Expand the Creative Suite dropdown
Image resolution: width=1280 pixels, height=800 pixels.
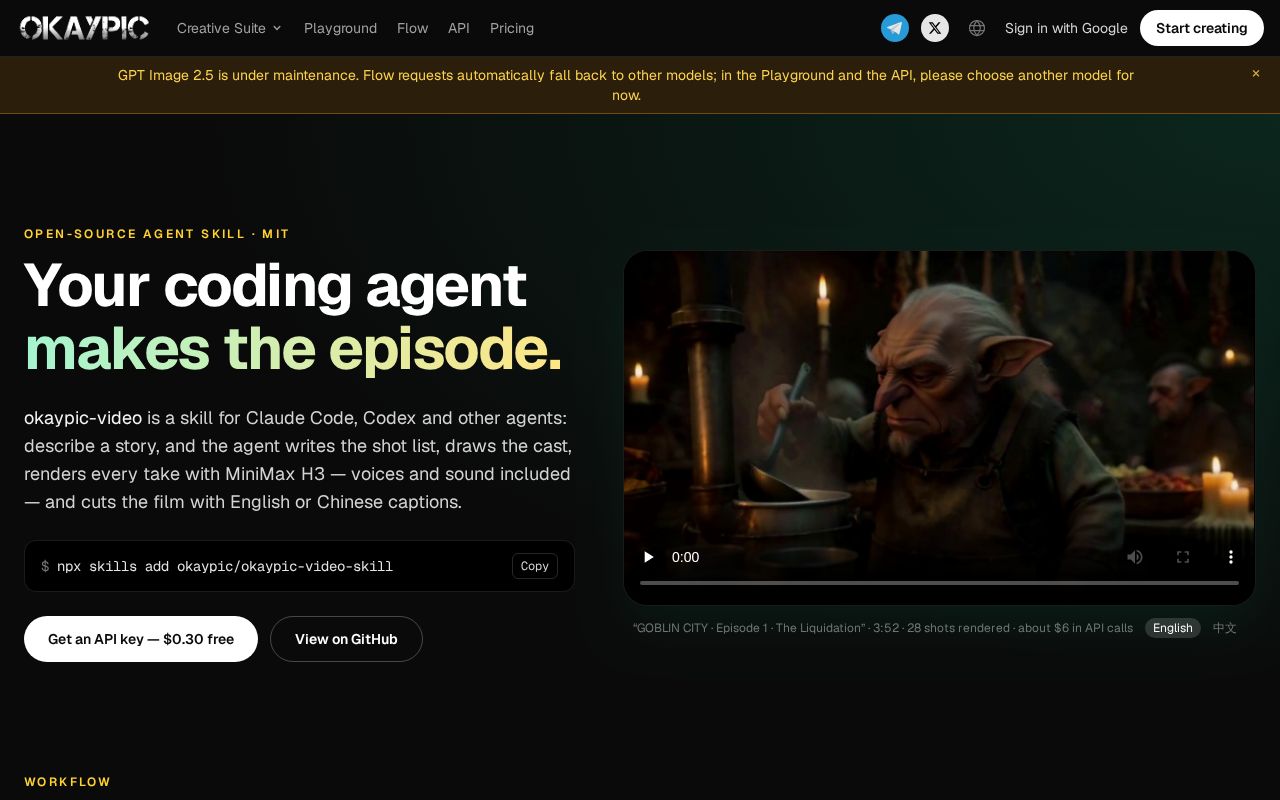(x=229, y=28)
